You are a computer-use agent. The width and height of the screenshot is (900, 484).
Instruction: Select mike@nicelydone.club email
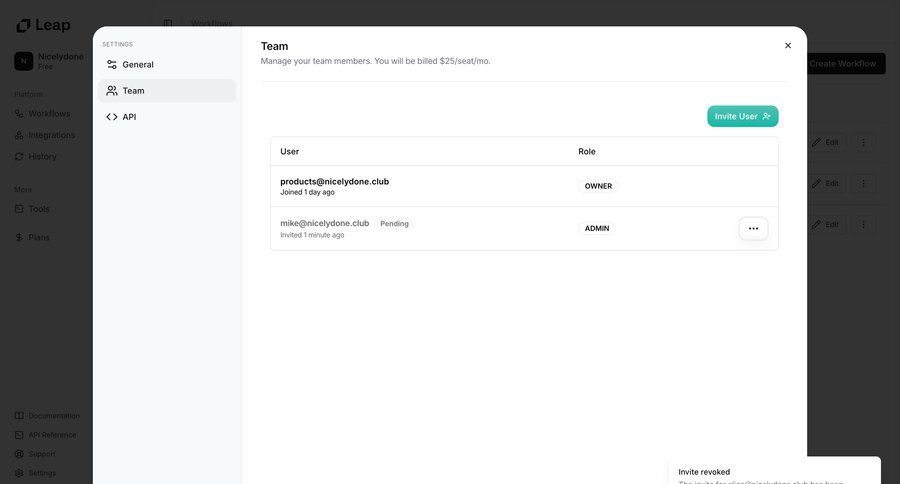pos(324,223)
